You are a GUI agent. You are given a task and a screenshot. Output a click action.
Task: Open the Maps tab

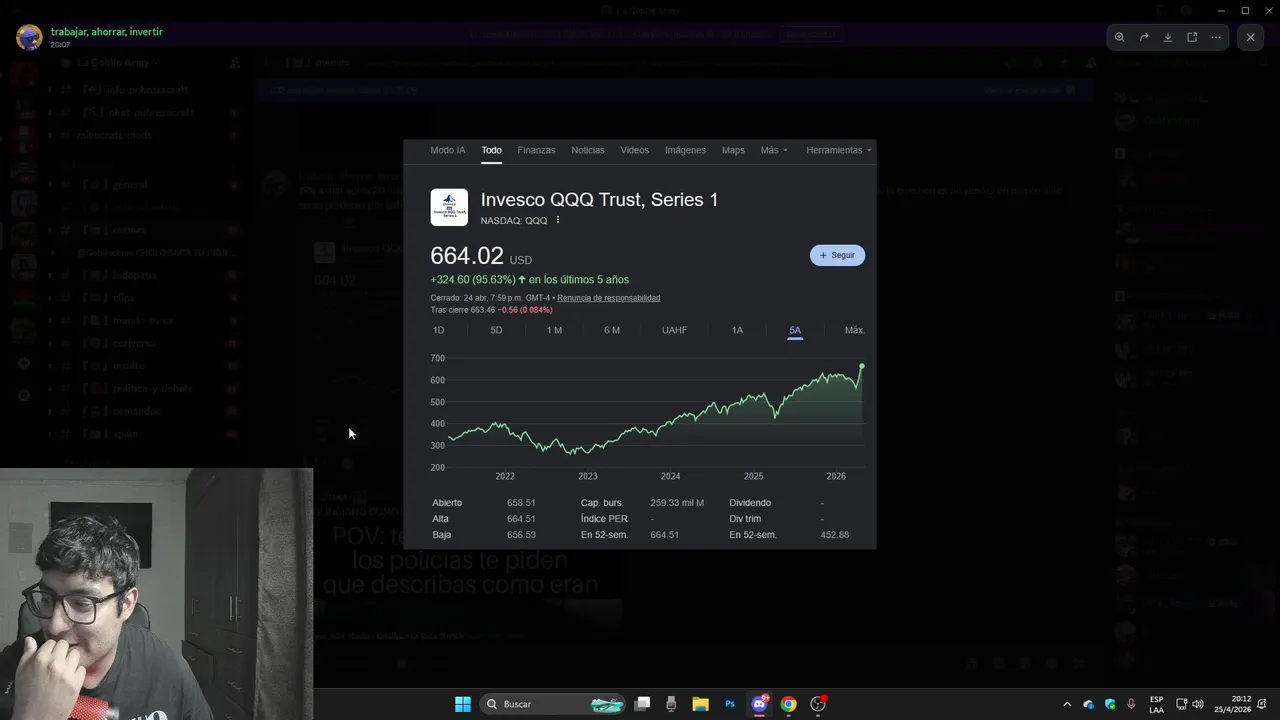[733, 150]
